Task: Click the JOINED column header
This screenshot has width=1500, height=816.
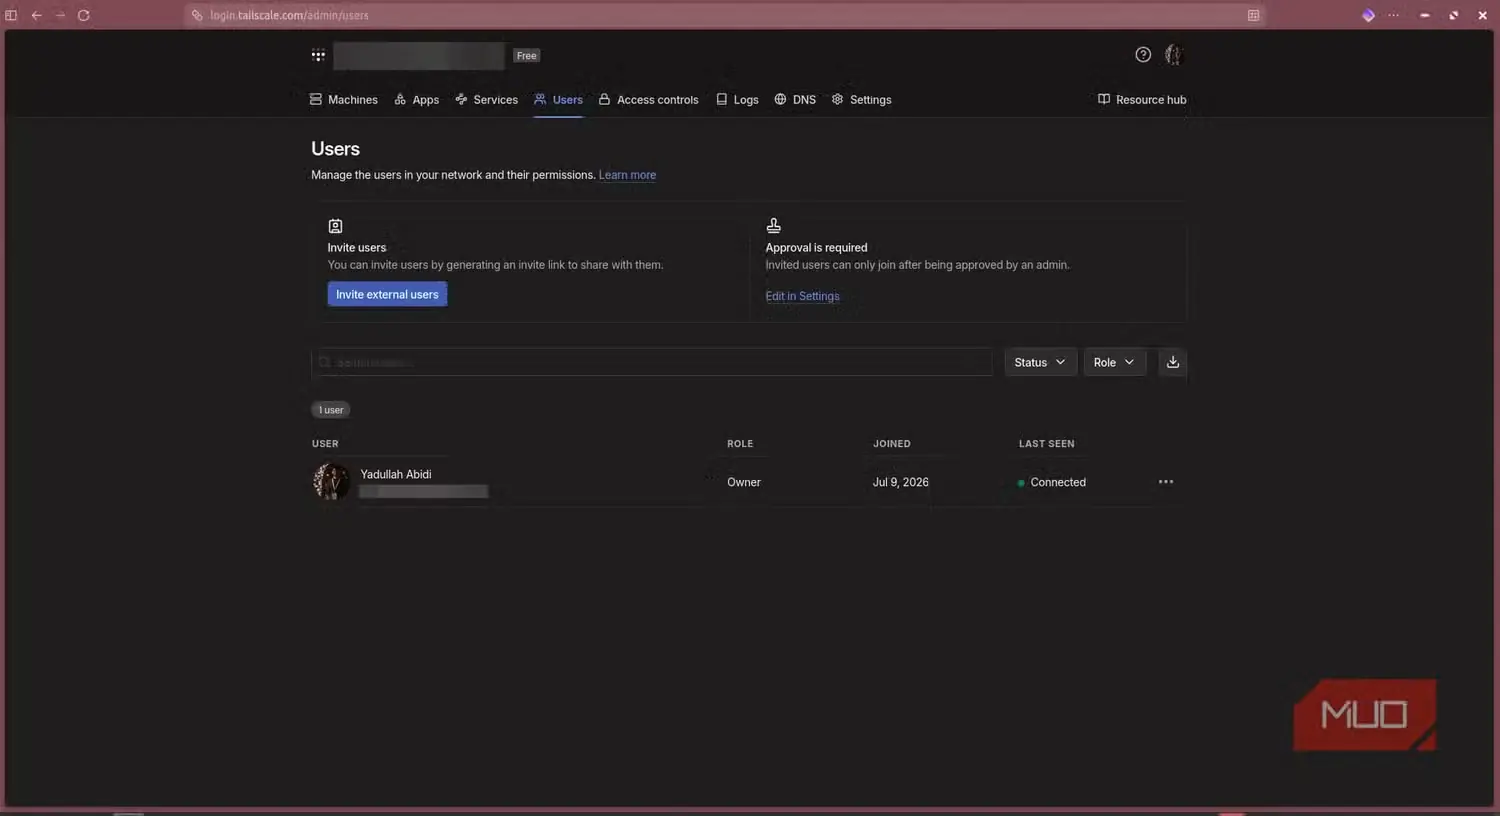Action: (891, 444)
